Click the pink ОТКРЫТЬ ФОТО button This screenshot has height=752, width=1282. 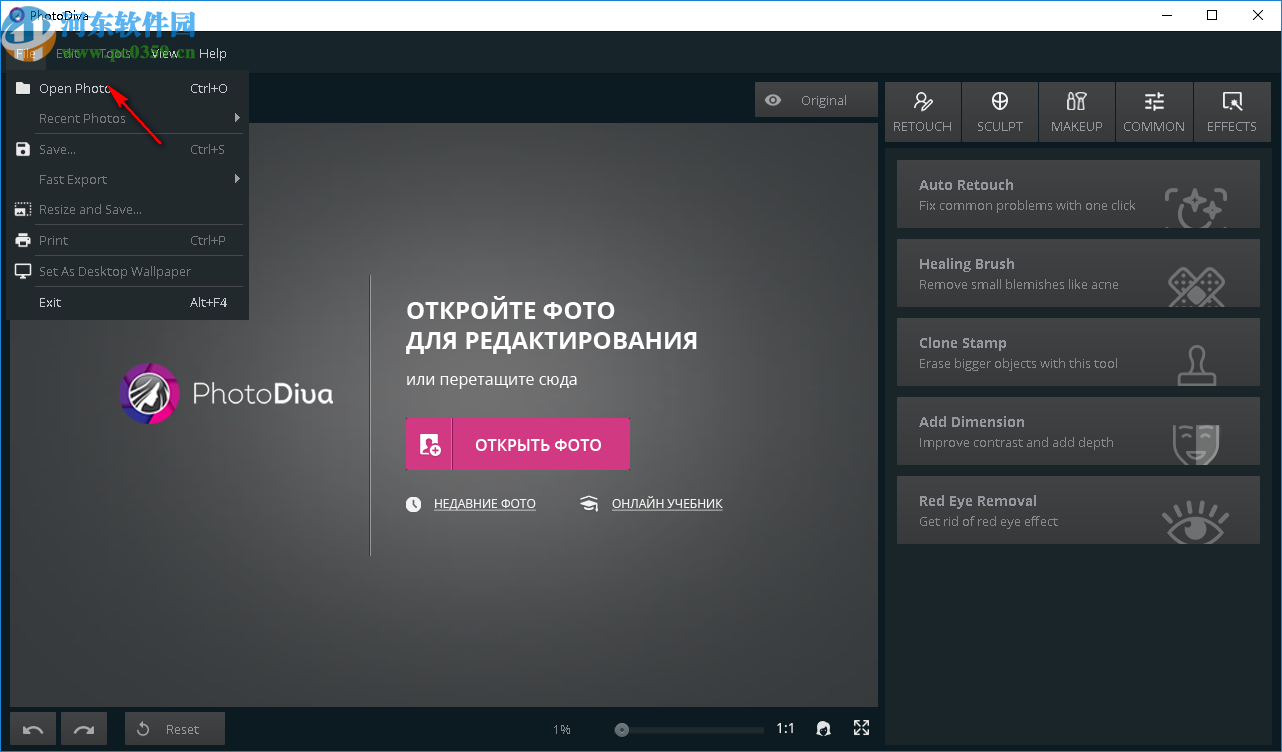click(x=518, y=444)
